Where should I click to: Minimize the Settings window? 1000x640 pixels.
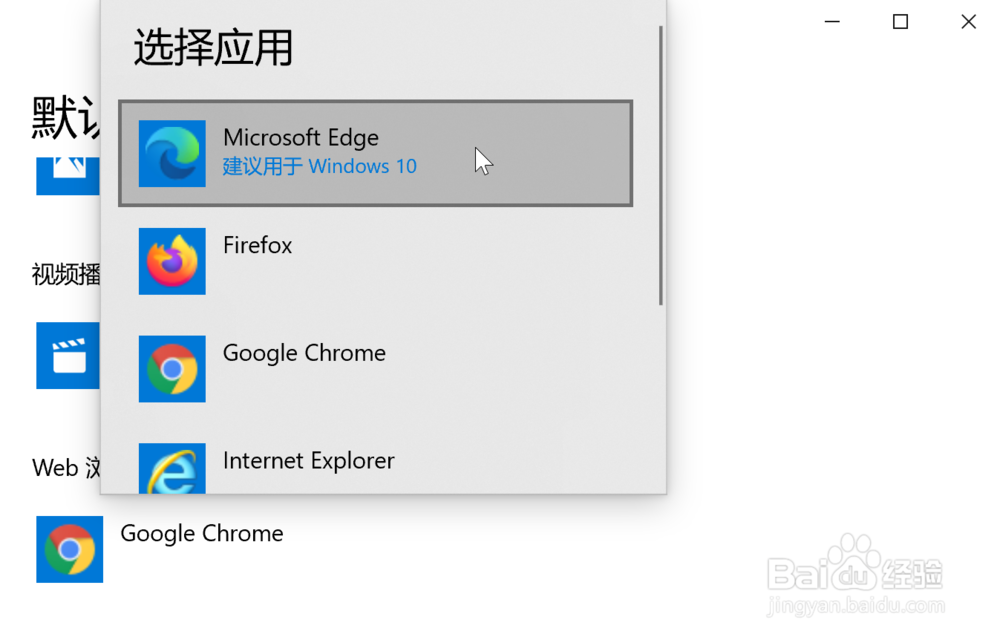pos(832,22)
